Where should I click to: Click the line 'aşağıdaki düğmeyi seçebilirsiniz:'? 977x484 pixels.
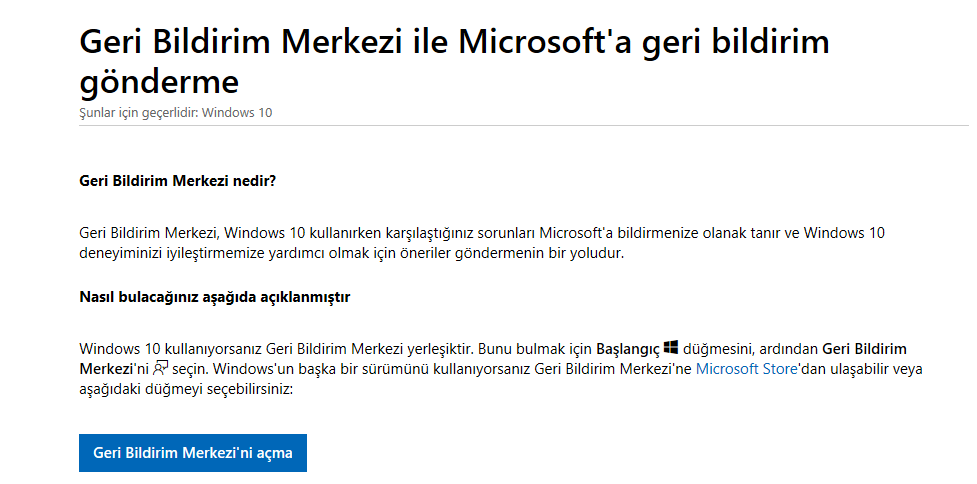coord(186,390)
